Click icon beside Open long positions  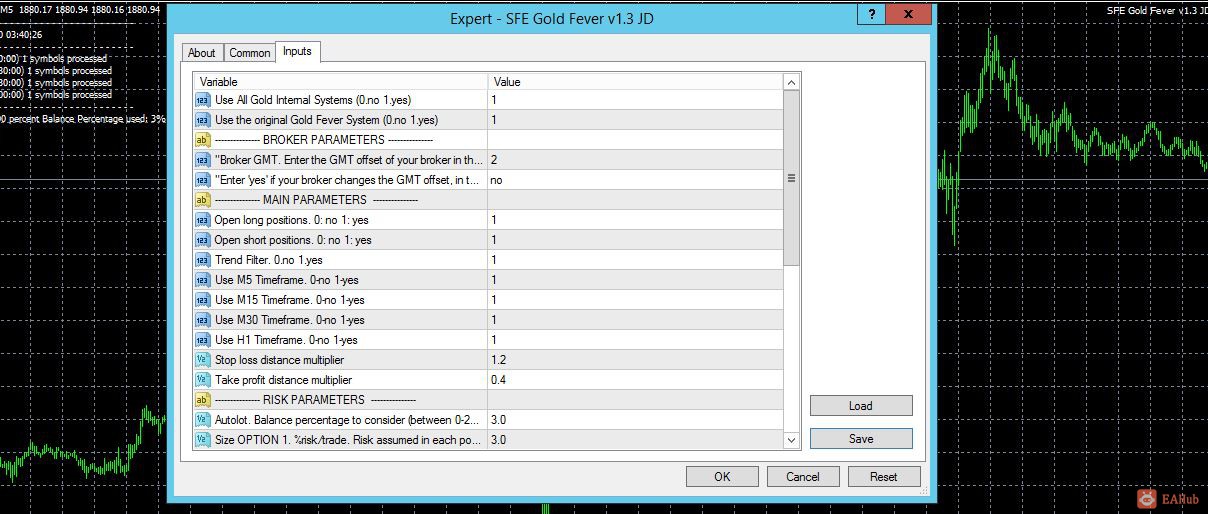202,220
